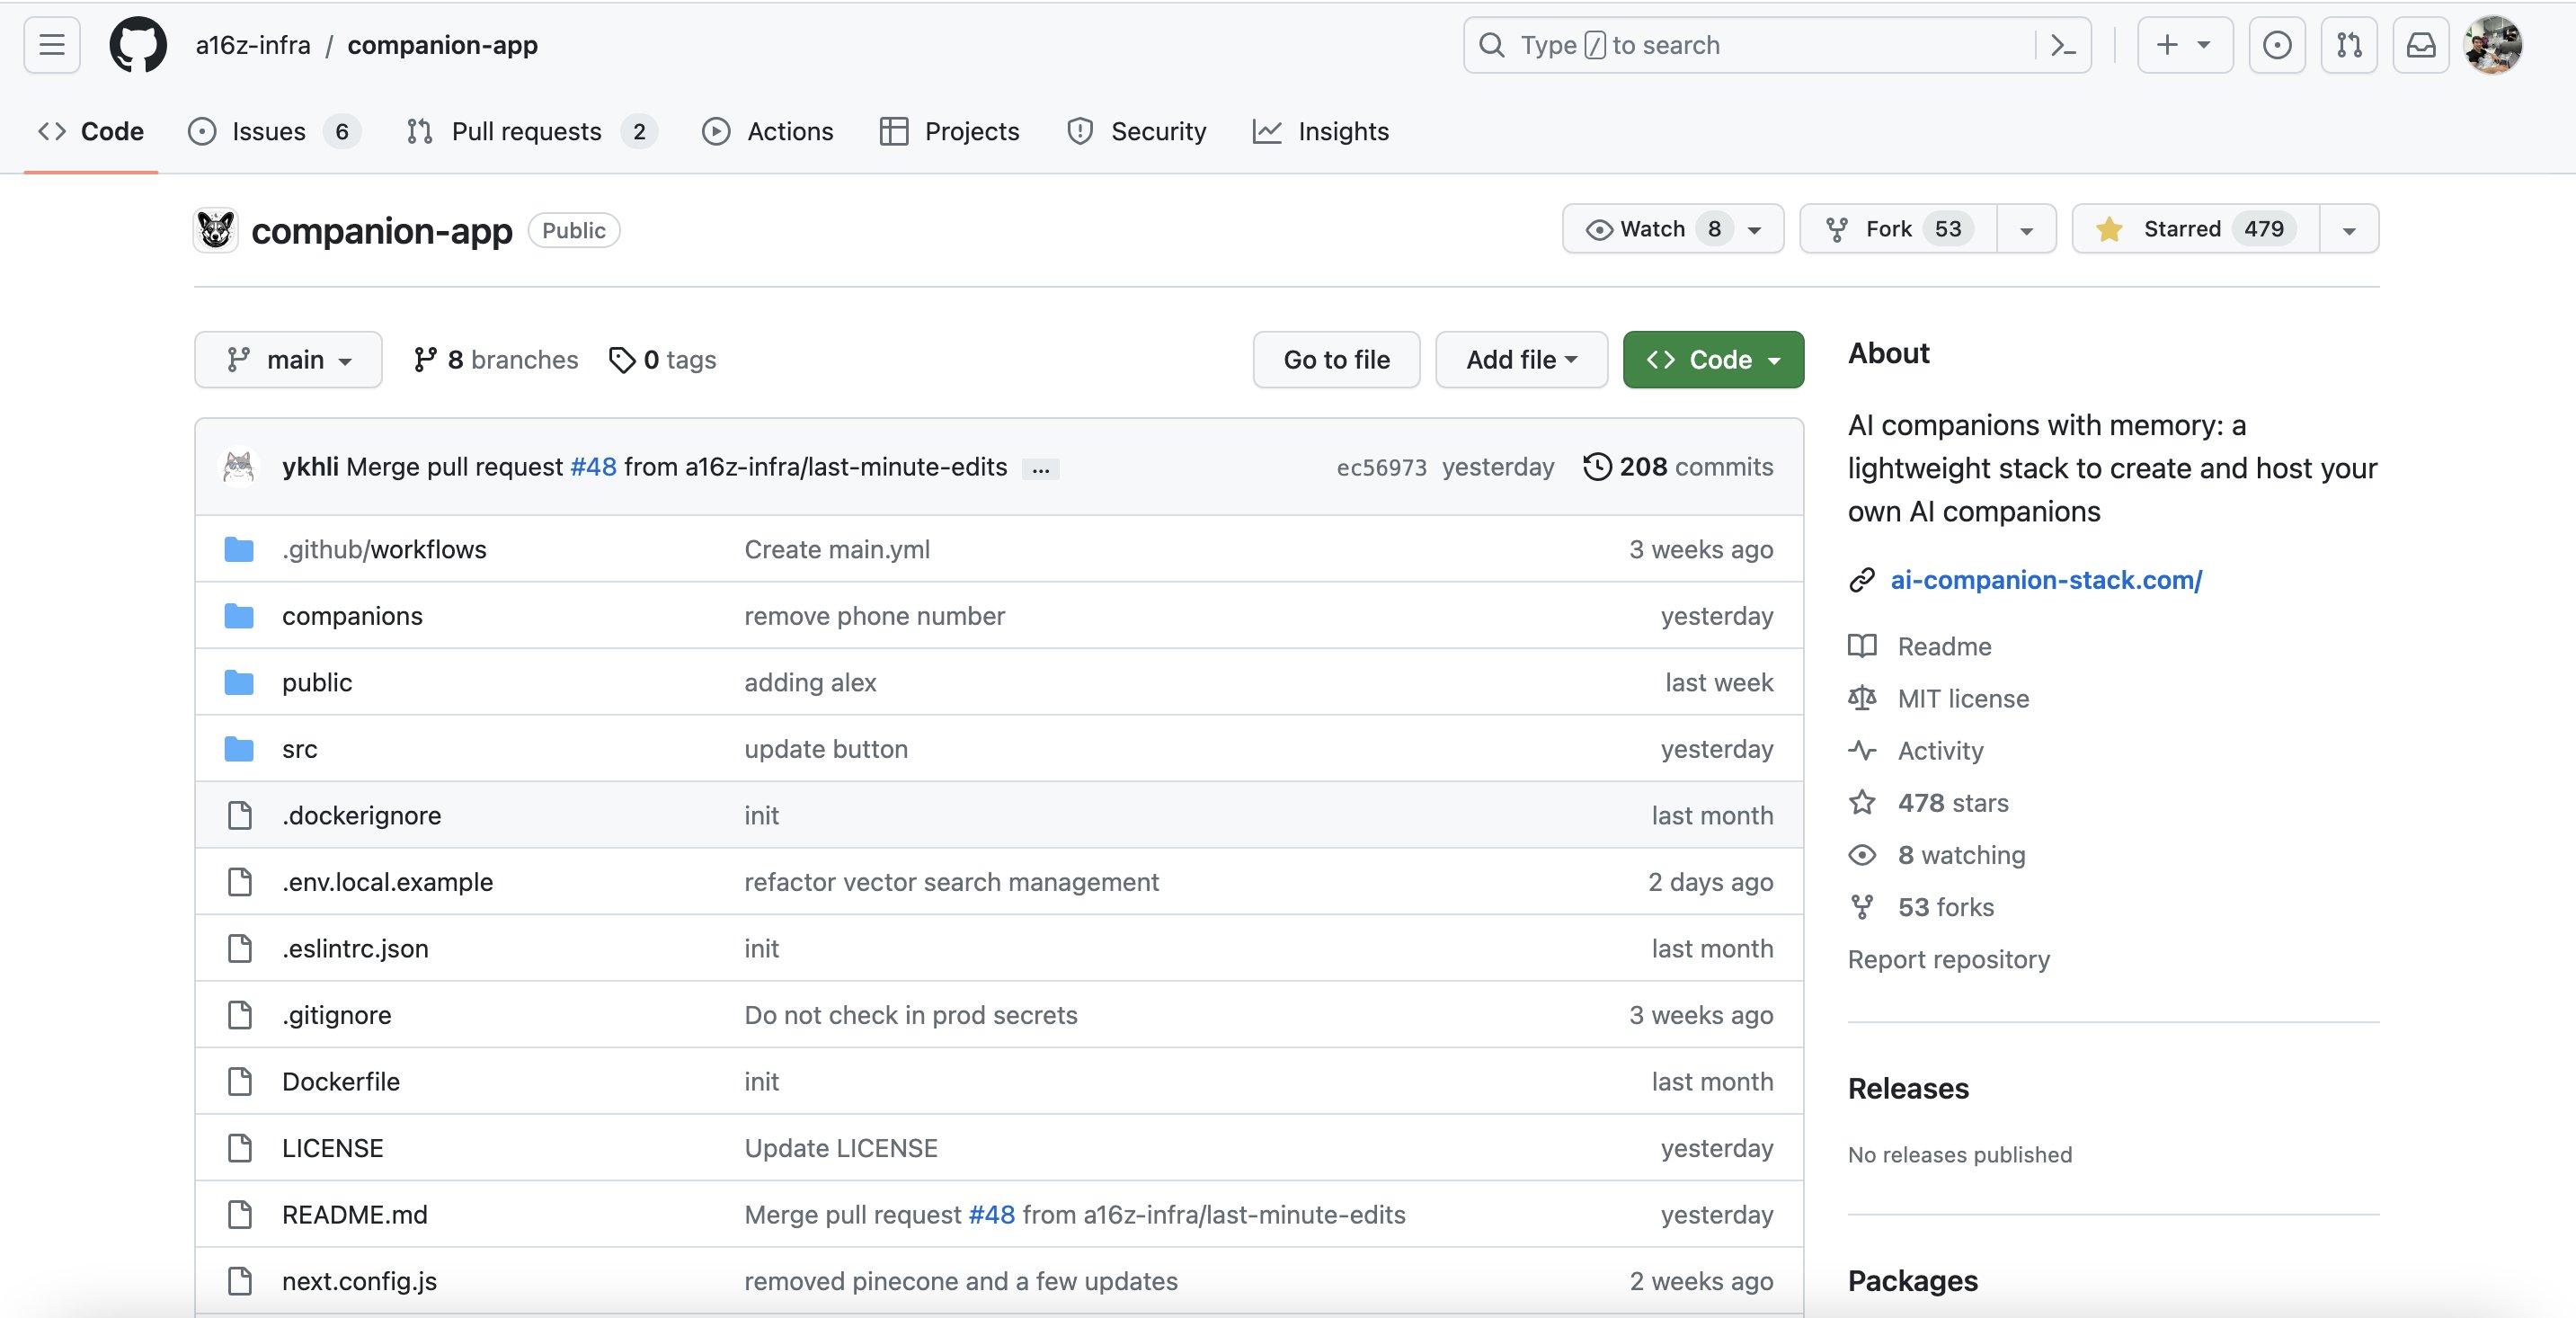The height and width of the screenshot is (1318, 2576).
Task: Check notifications via the inbox icon
Action: pyautogui.click(x=2420, y=44)
